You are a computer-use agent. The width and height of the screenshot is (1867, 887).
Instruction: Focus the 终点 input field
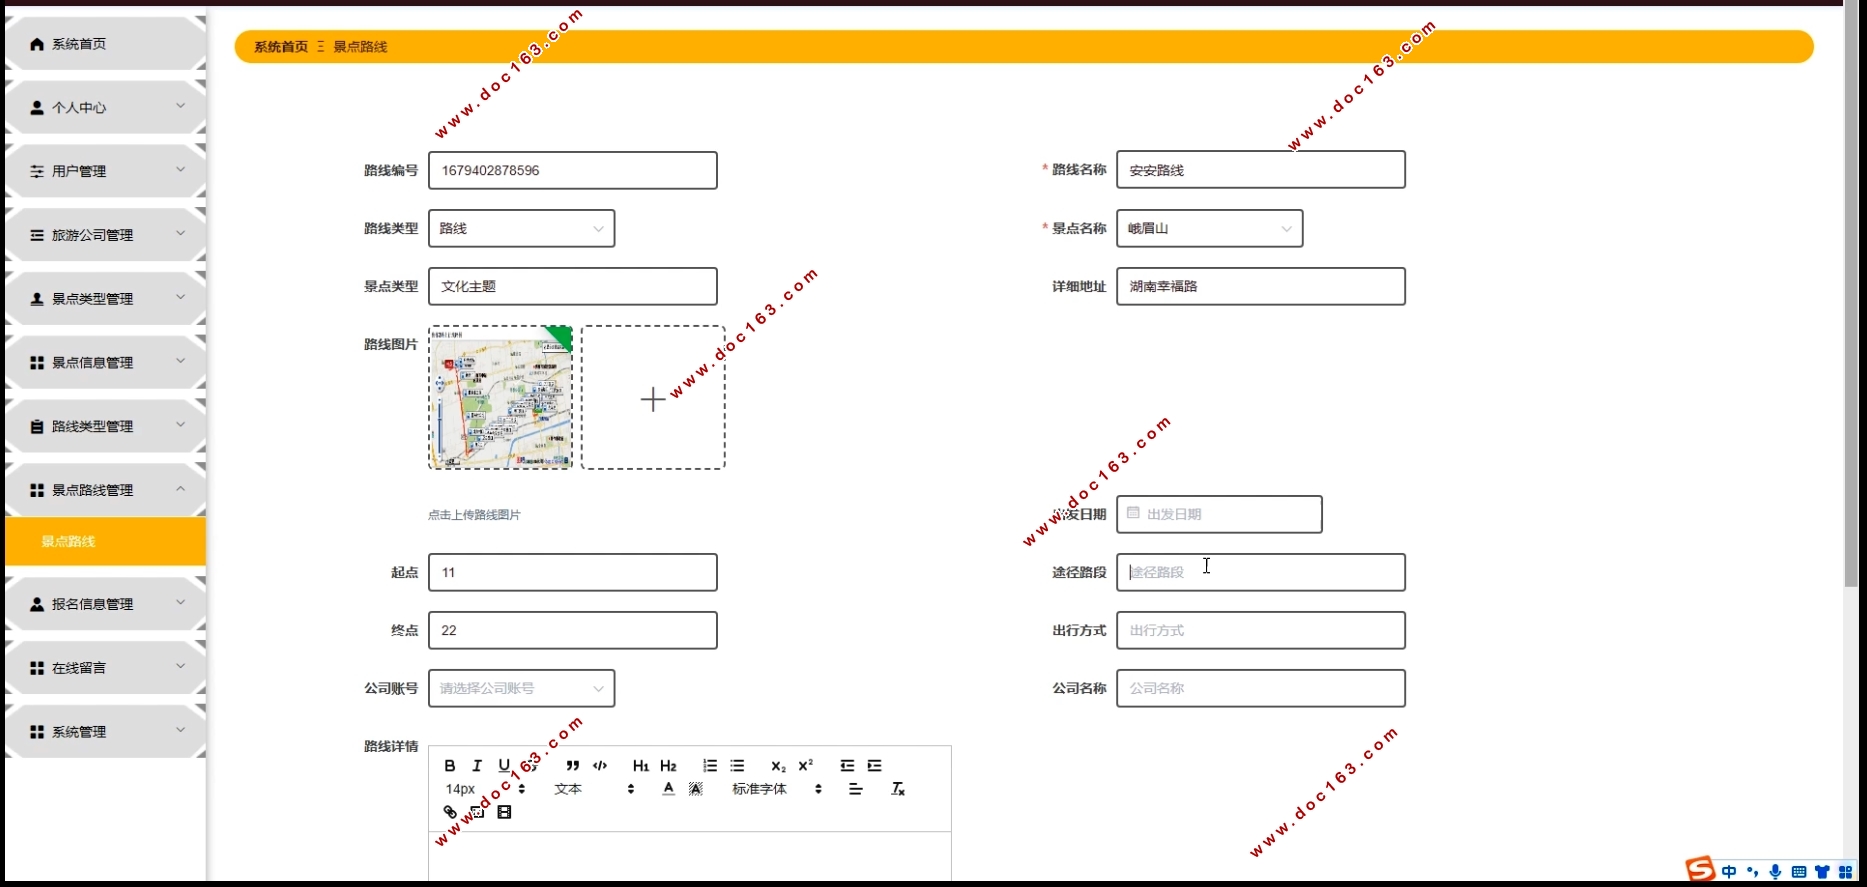573,630
